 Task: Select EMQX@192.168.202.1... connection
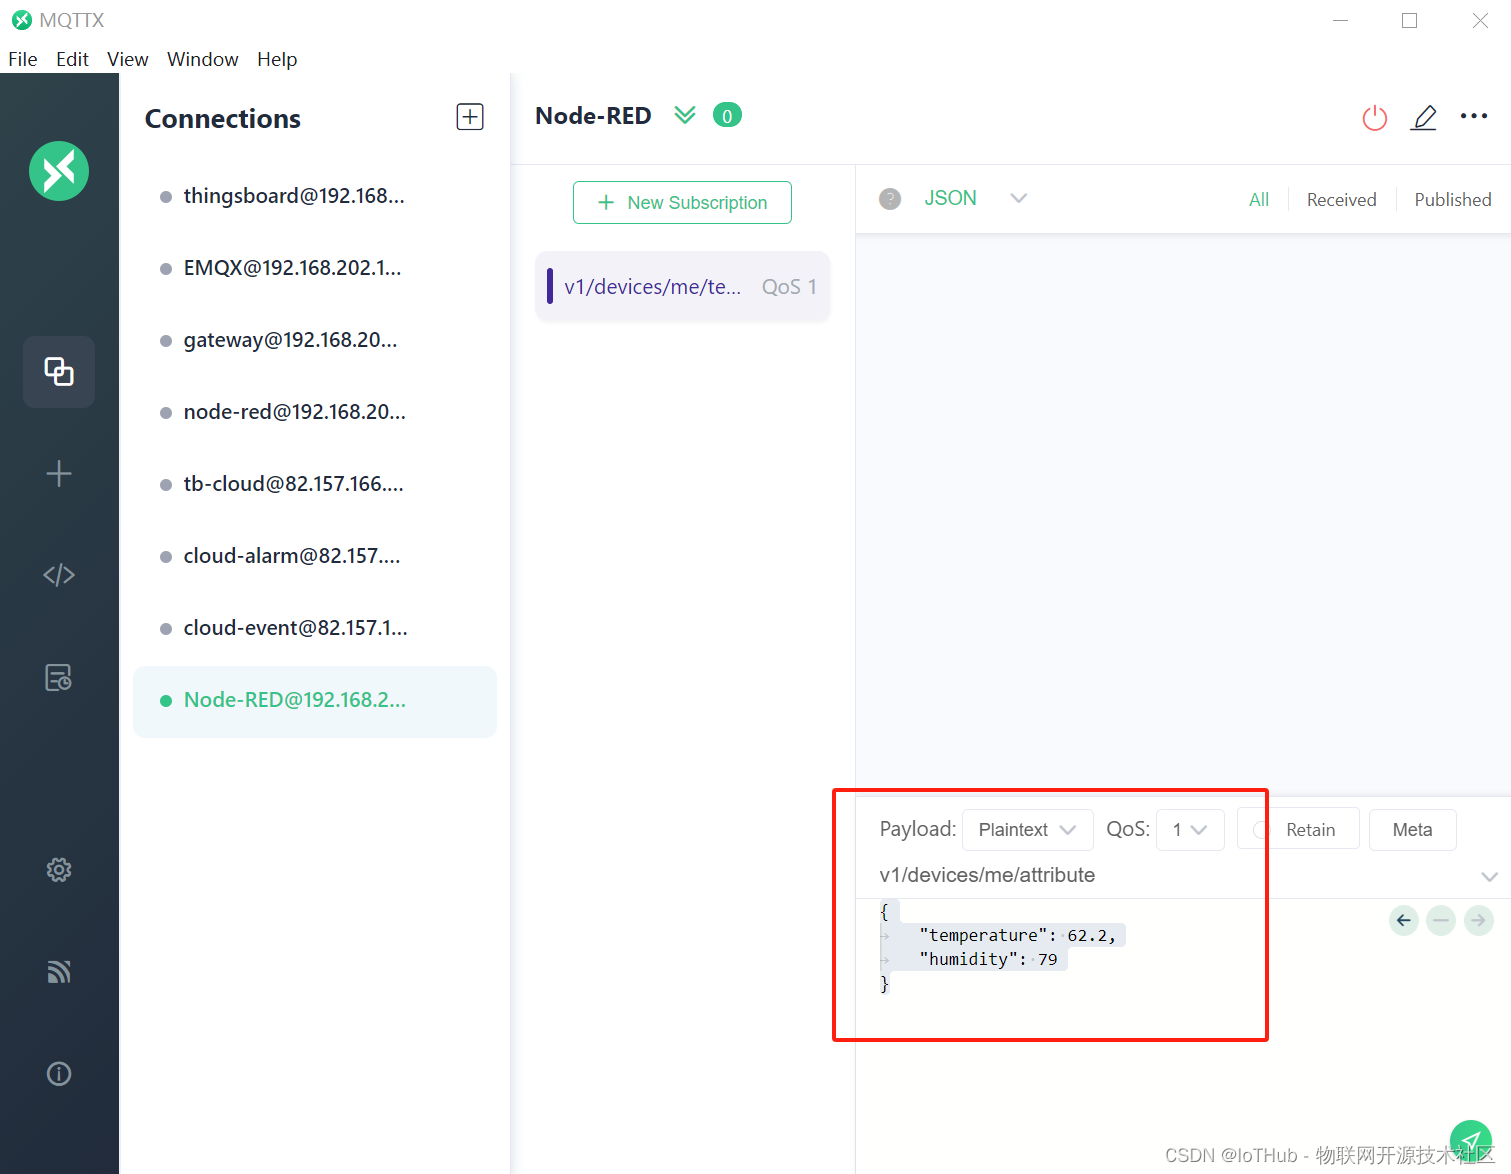point(315,268)
